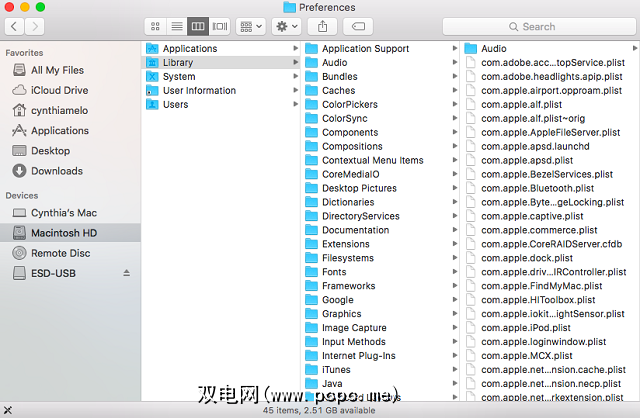Click the Share toolbar button
Screen dimensions: 640x418
tap(322, 27)
